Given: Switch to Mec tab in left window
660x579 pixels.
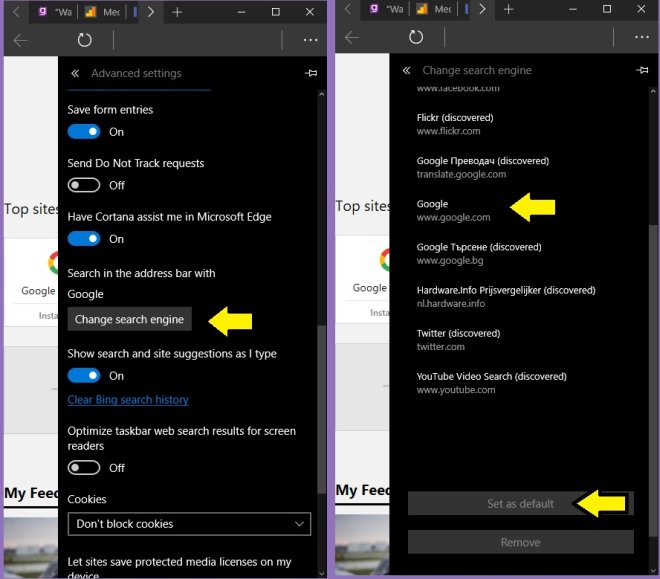Looking at the screenshot, I should pos(103,12).
